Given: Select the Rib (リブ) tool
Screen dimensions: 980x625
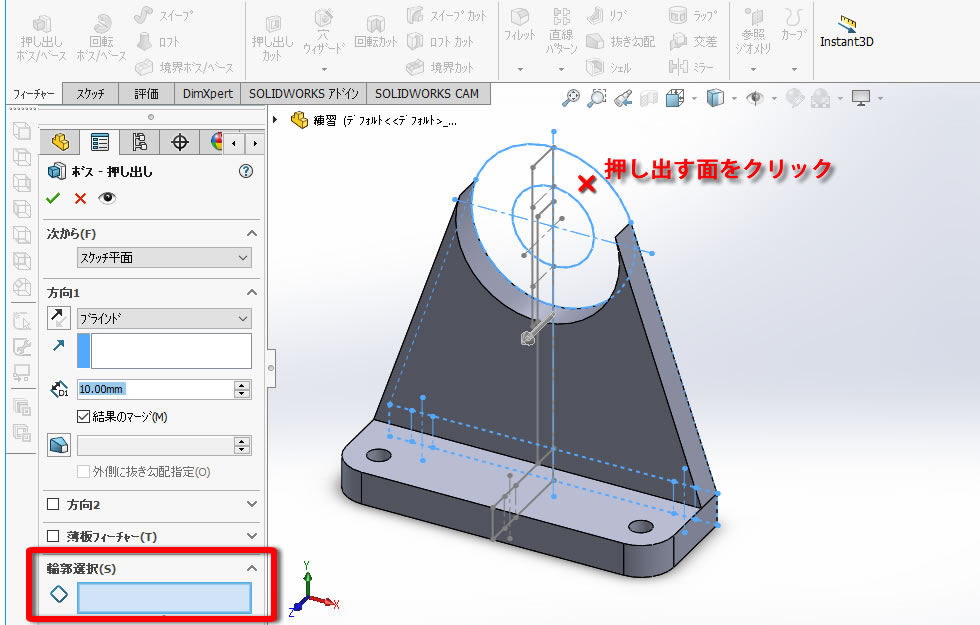Looking at the screenshot, I should (x=608, y=16).
